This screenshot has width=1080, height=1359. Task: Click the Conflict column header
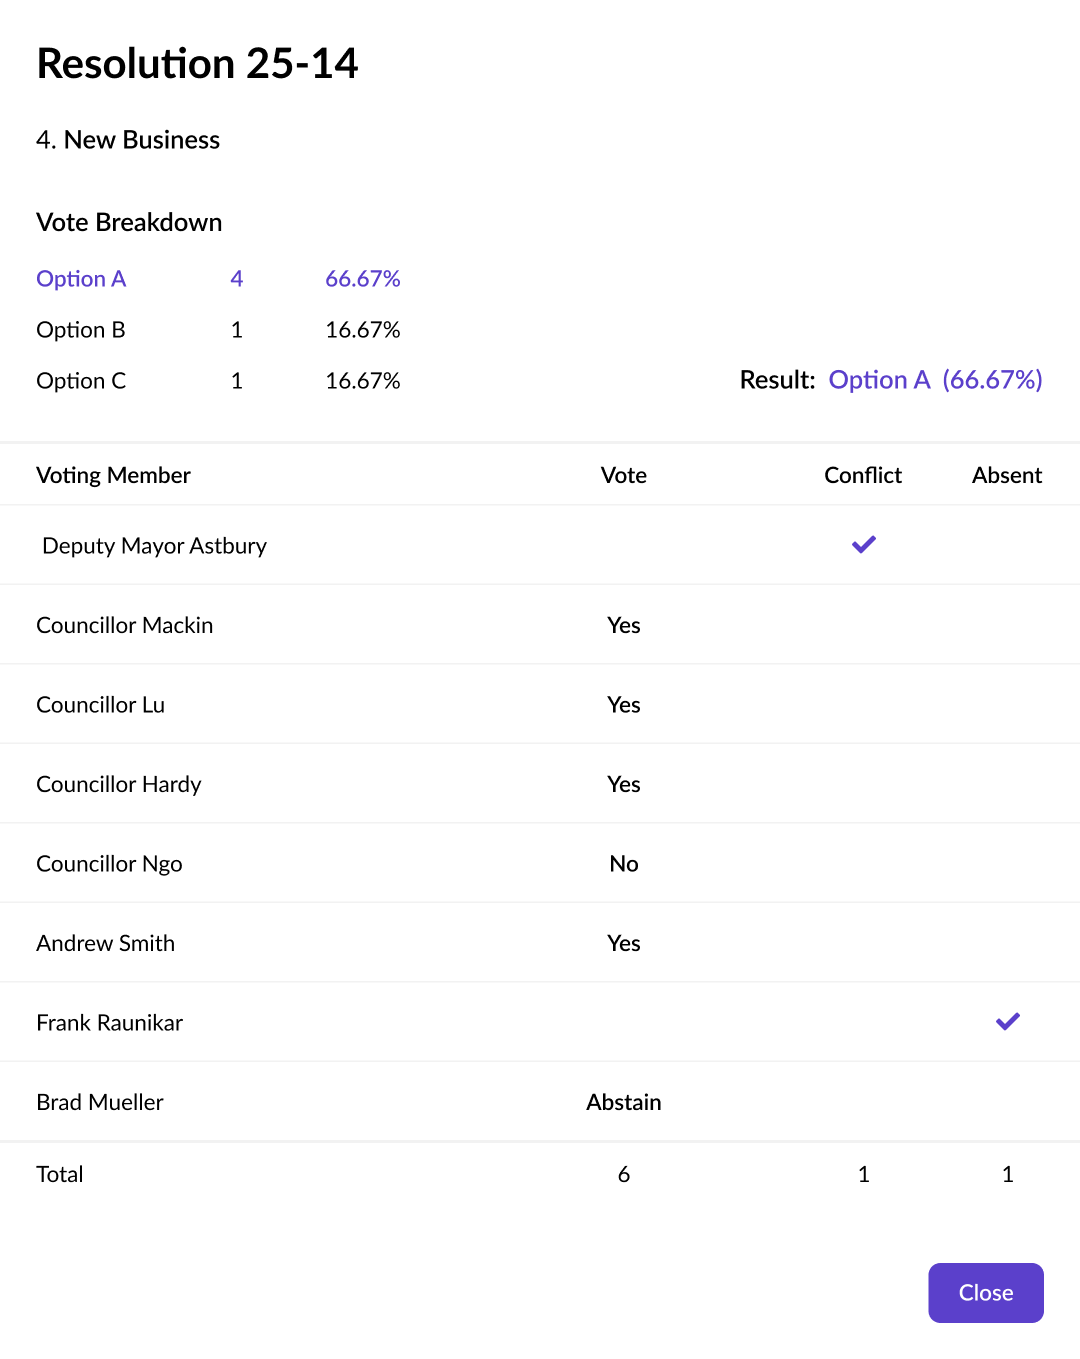pyautogui.click(x=863, y=475)
